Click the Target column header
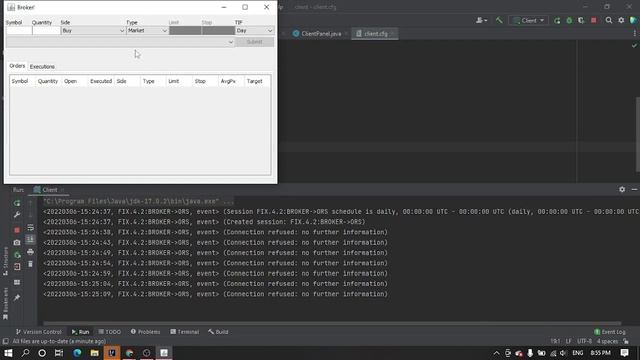Screen dimensions: 640x360 257,81
